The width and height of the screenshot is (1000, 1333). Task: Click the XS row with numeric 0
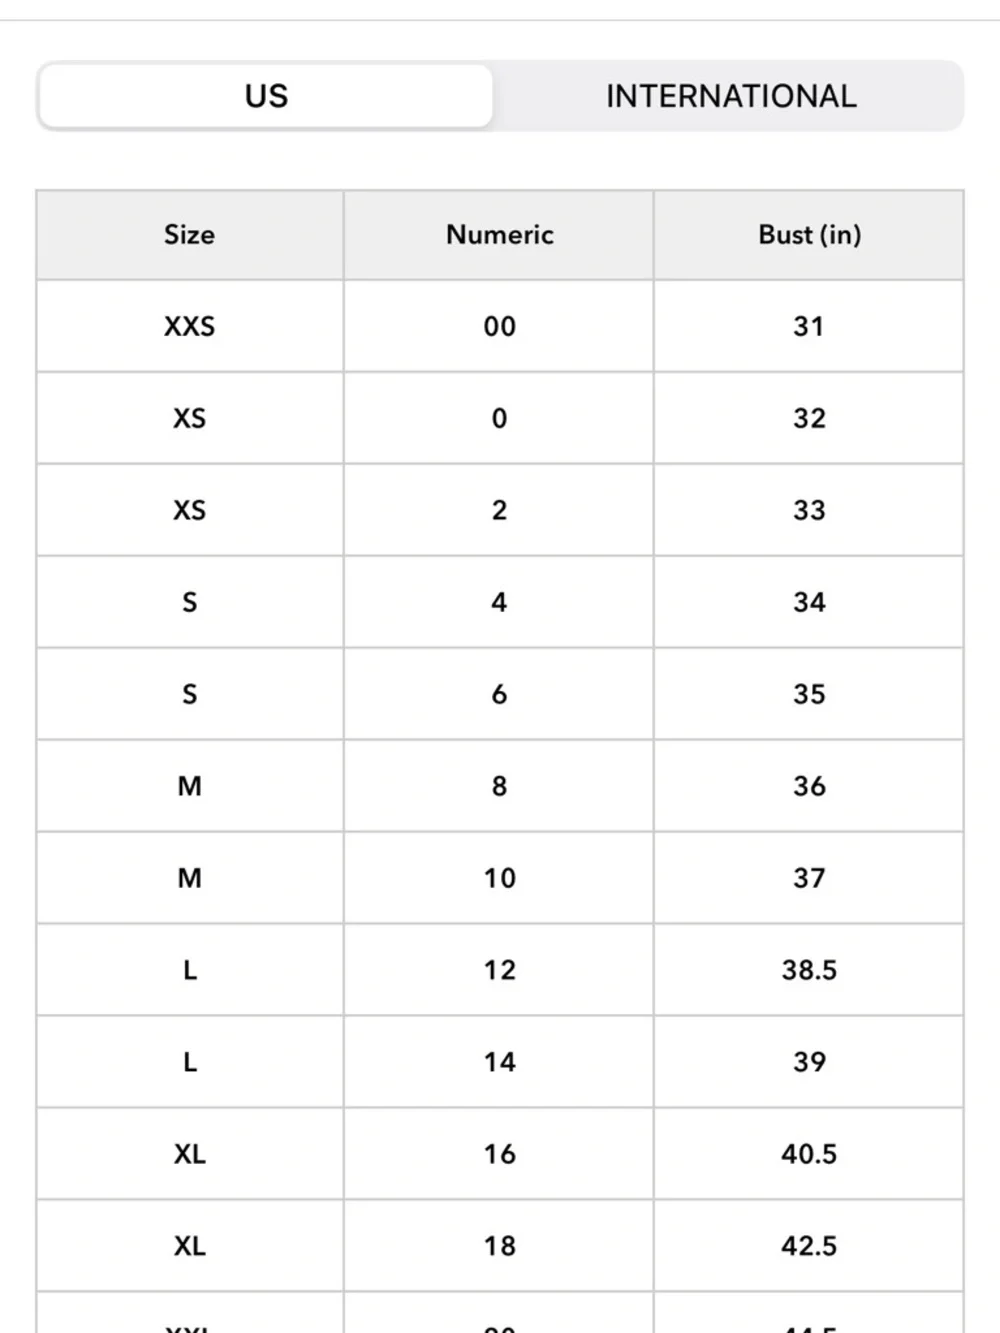click(500, 418)
